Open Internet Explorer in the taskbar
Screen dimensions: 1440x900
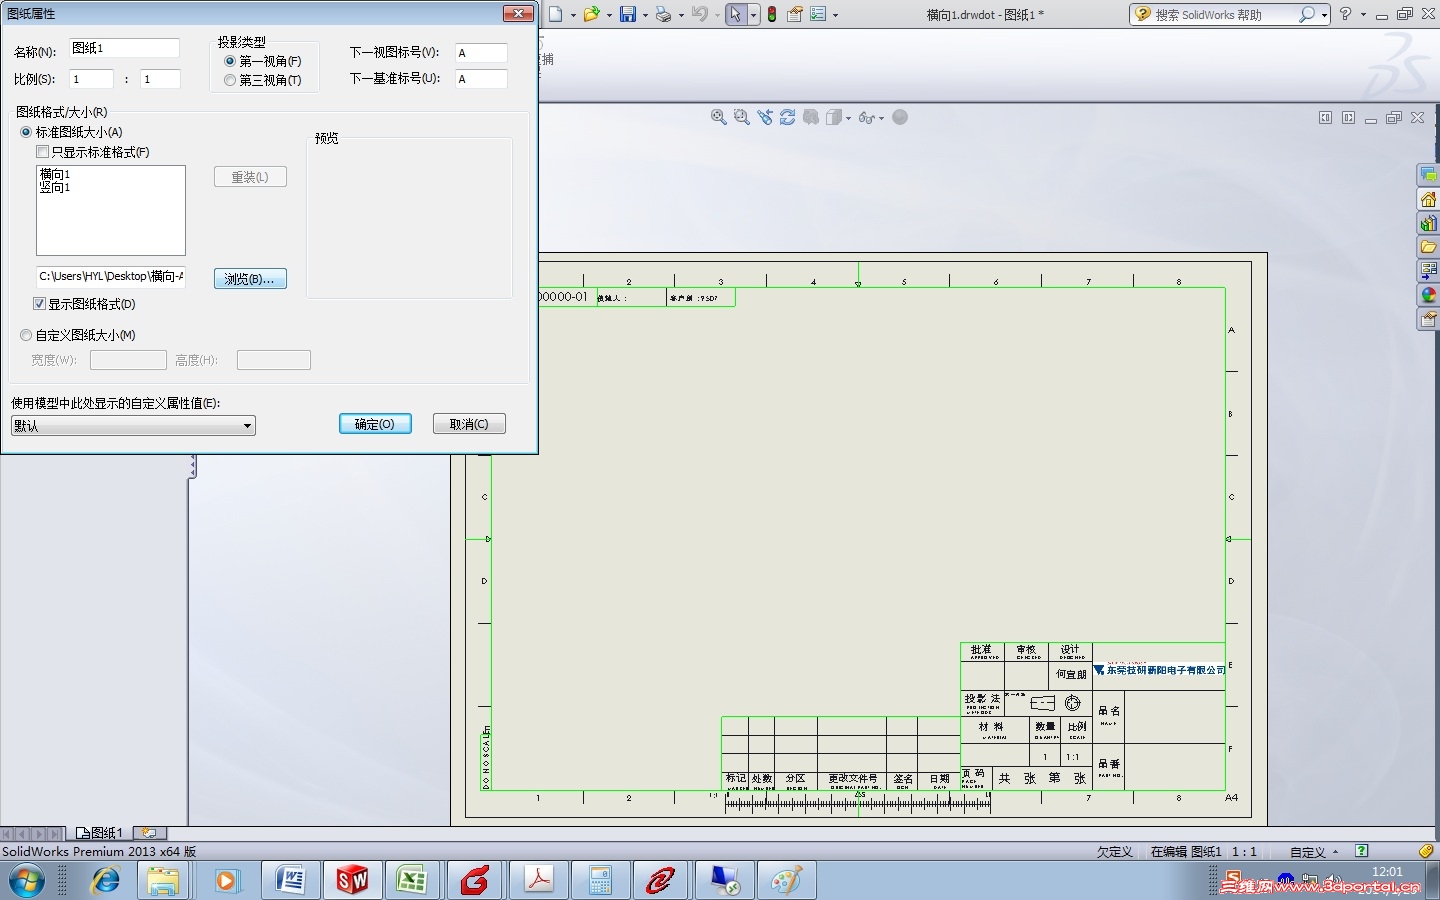(105, 881)
